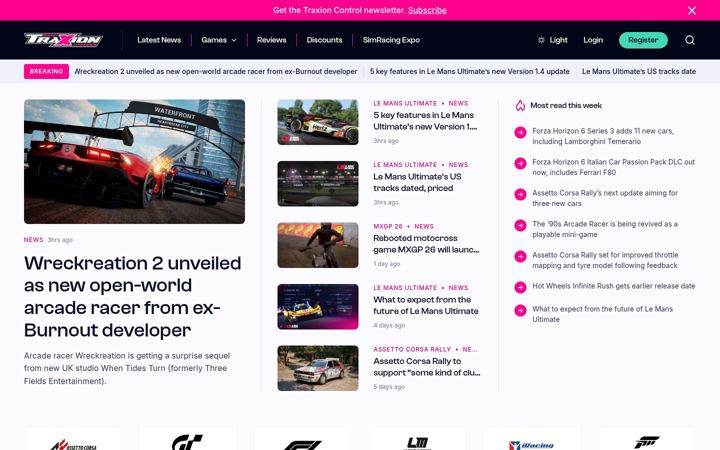Expand the Games dropdown menu
This screenshot has height=450, width=720.
(219, 40)
